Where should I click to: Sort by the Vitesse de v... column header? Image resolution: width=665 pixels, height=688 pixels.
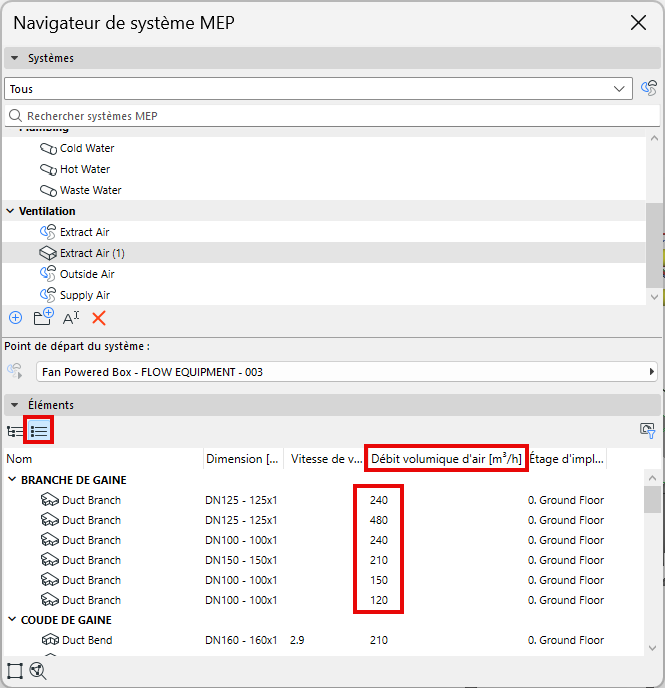325,459
